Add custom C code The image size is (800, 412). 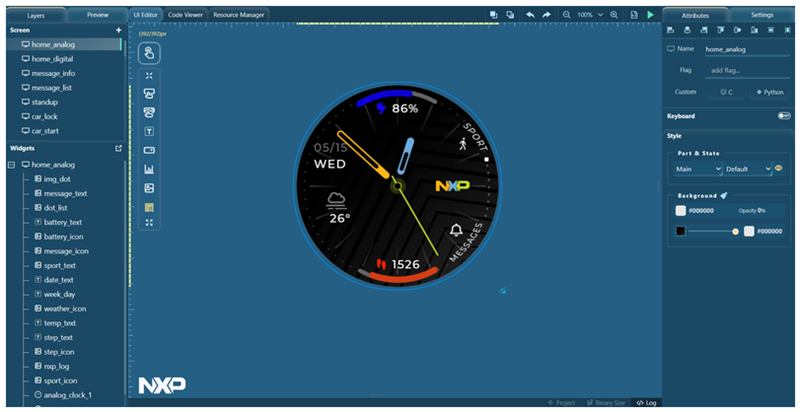click(x=725, y=92)
